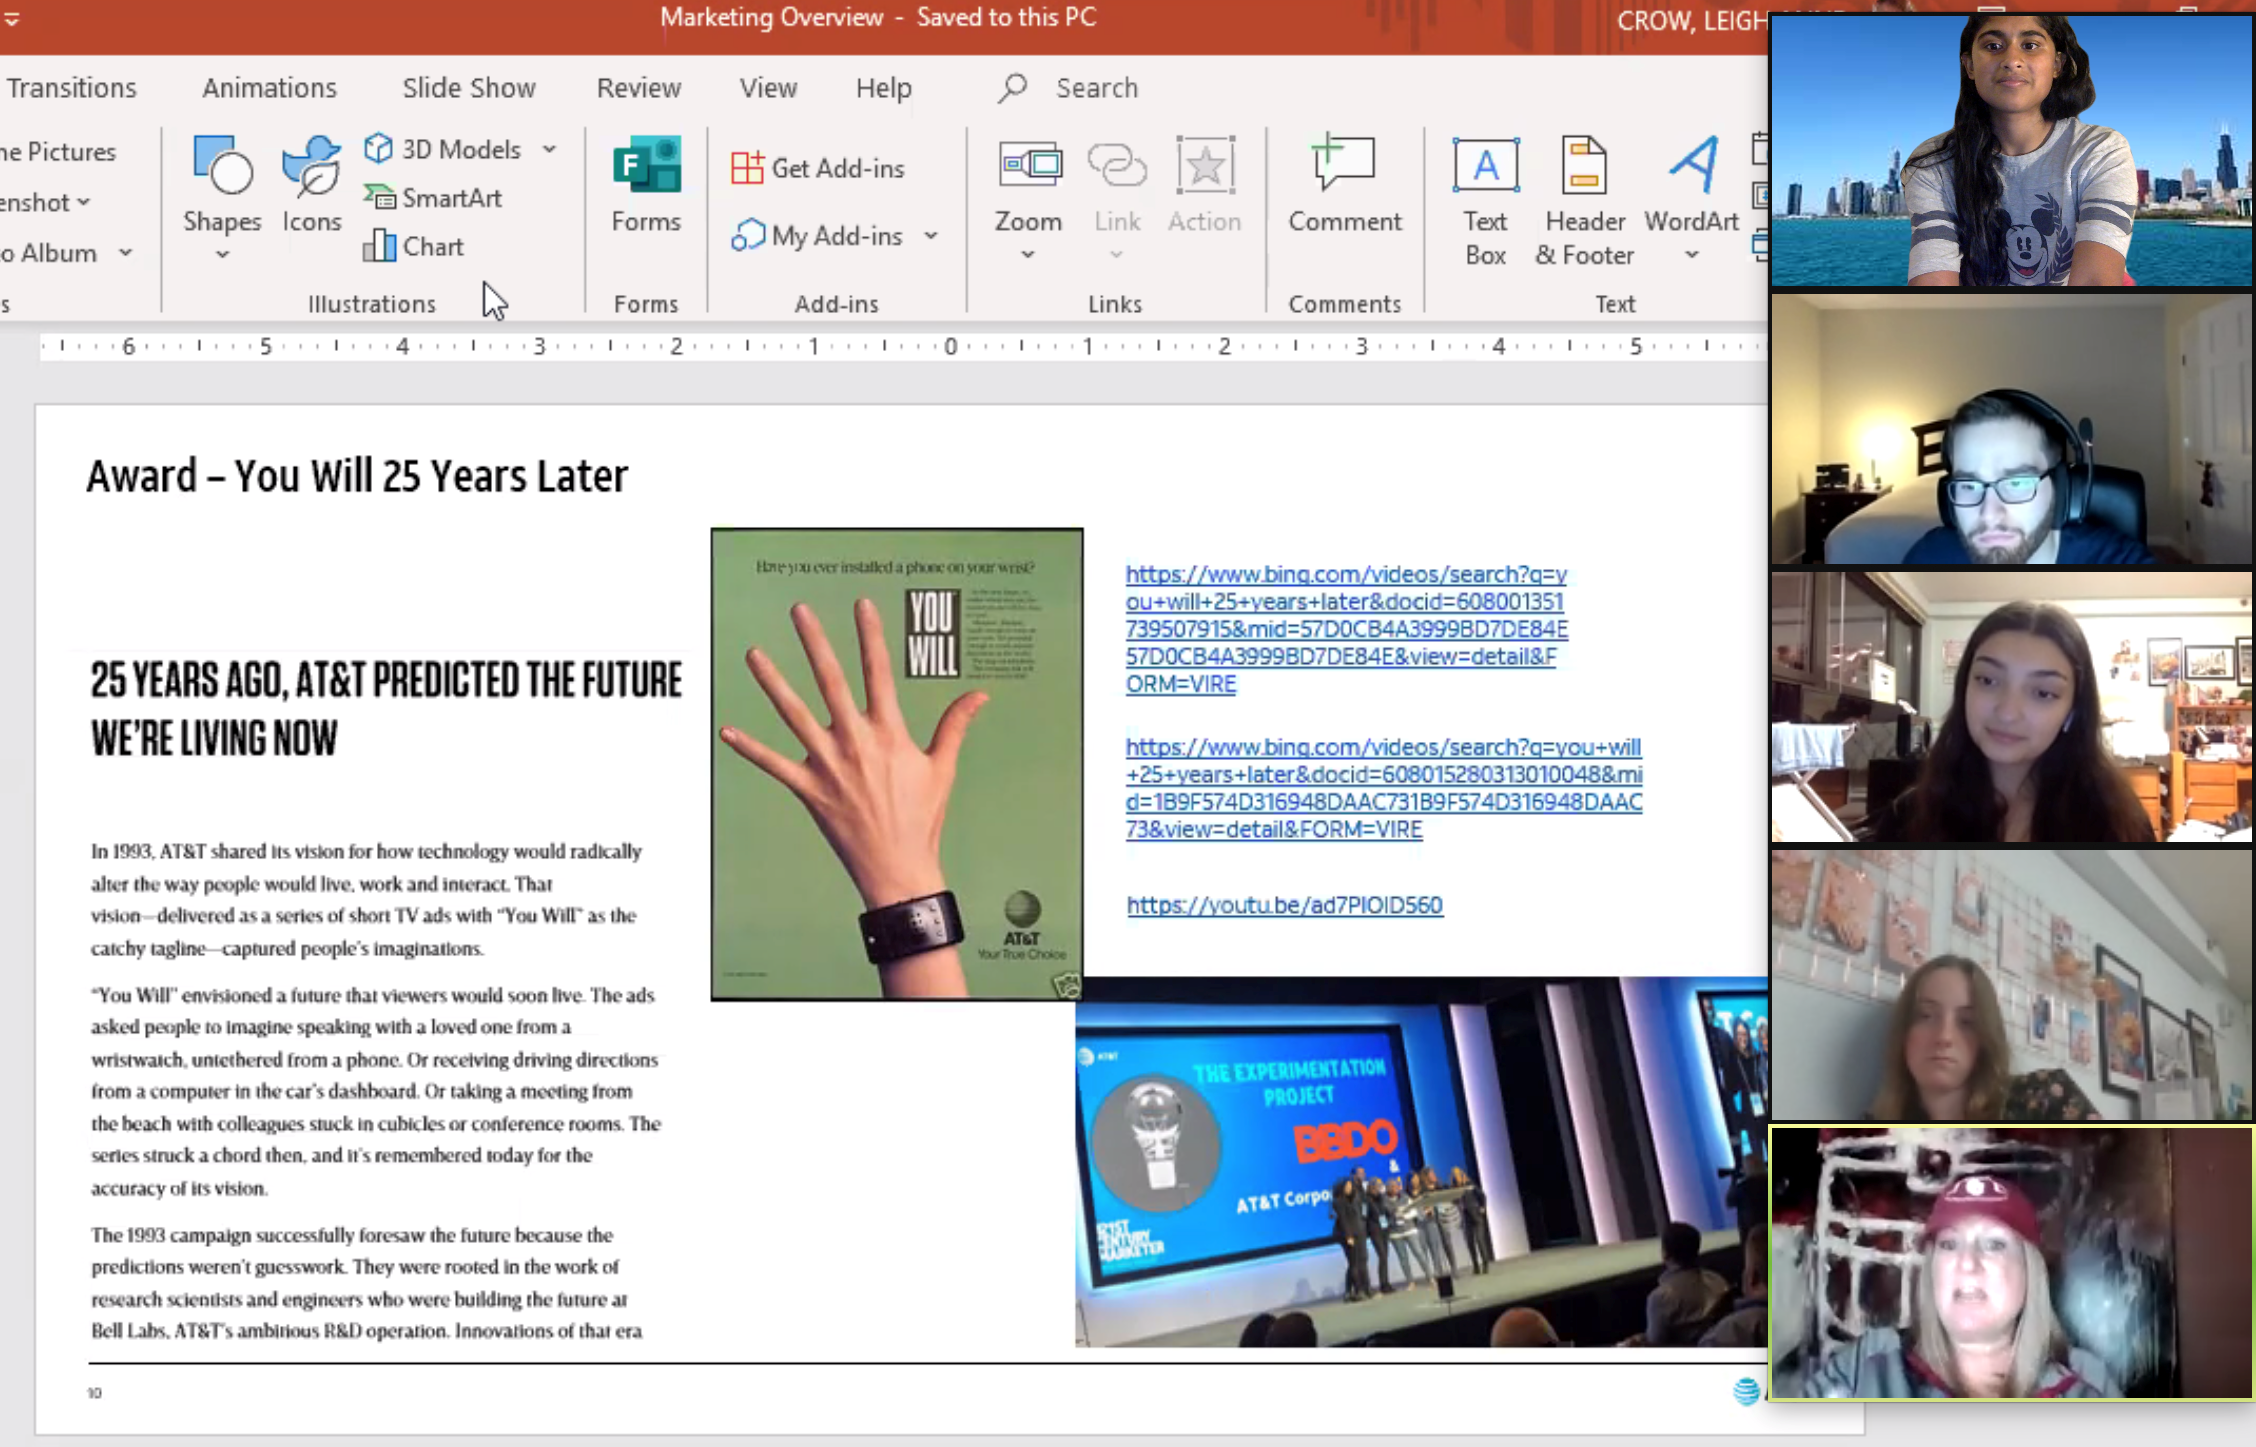Click Get Add-ins store icon
The width and height of the screenshot is (2256, 1447).
click(747, 168)
